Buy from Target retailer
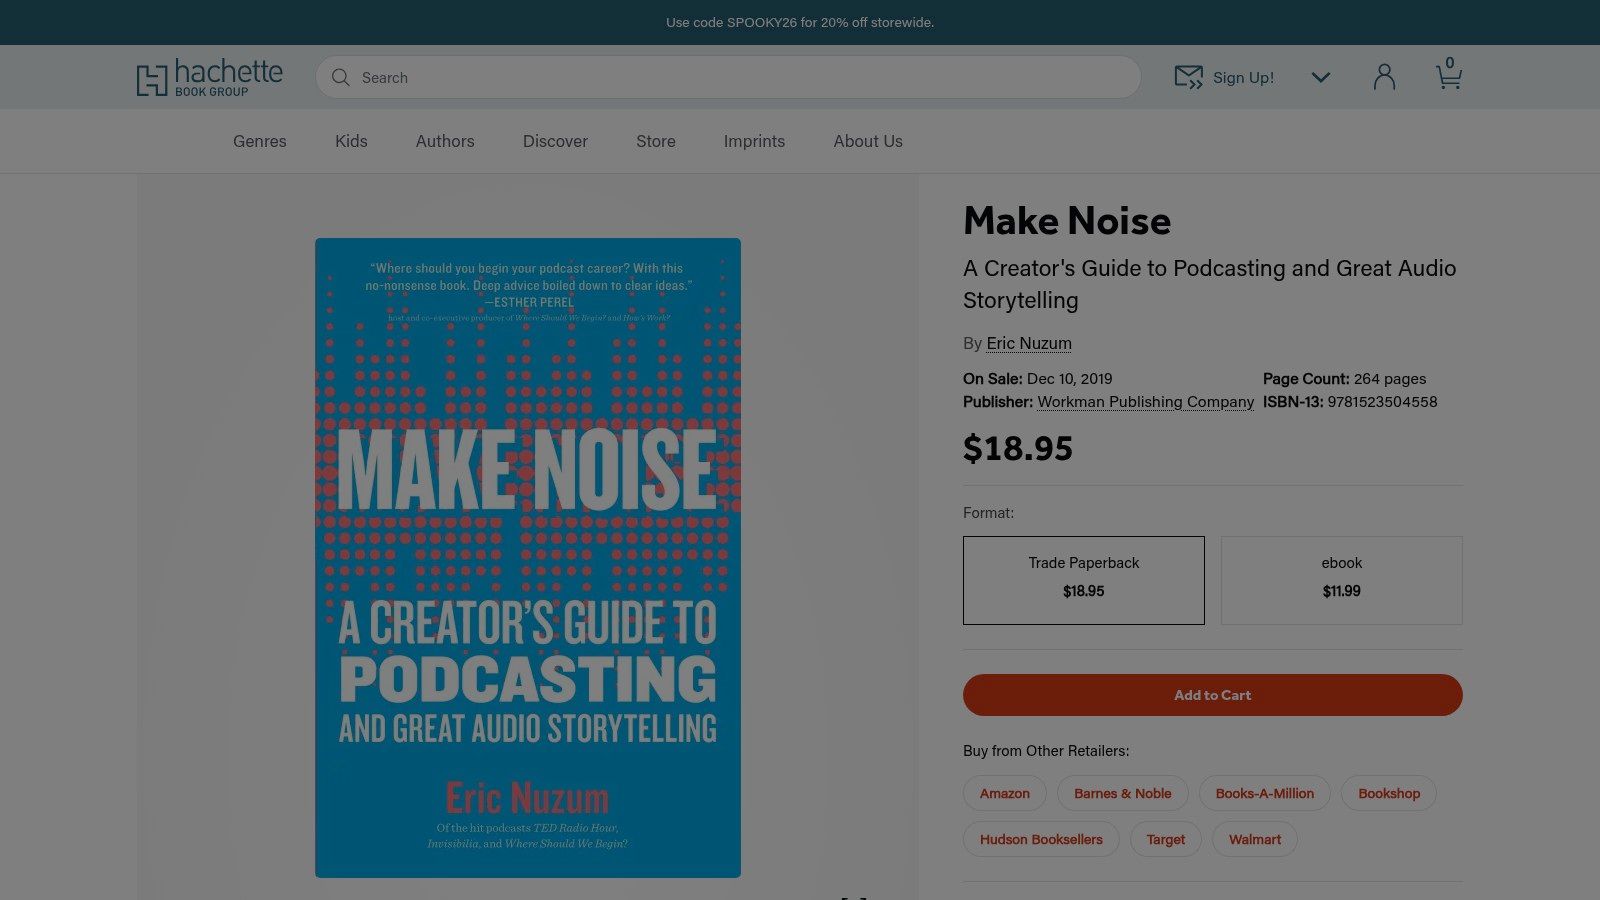This screenshot has height=900, width=1600. [x=1166, y=839]
